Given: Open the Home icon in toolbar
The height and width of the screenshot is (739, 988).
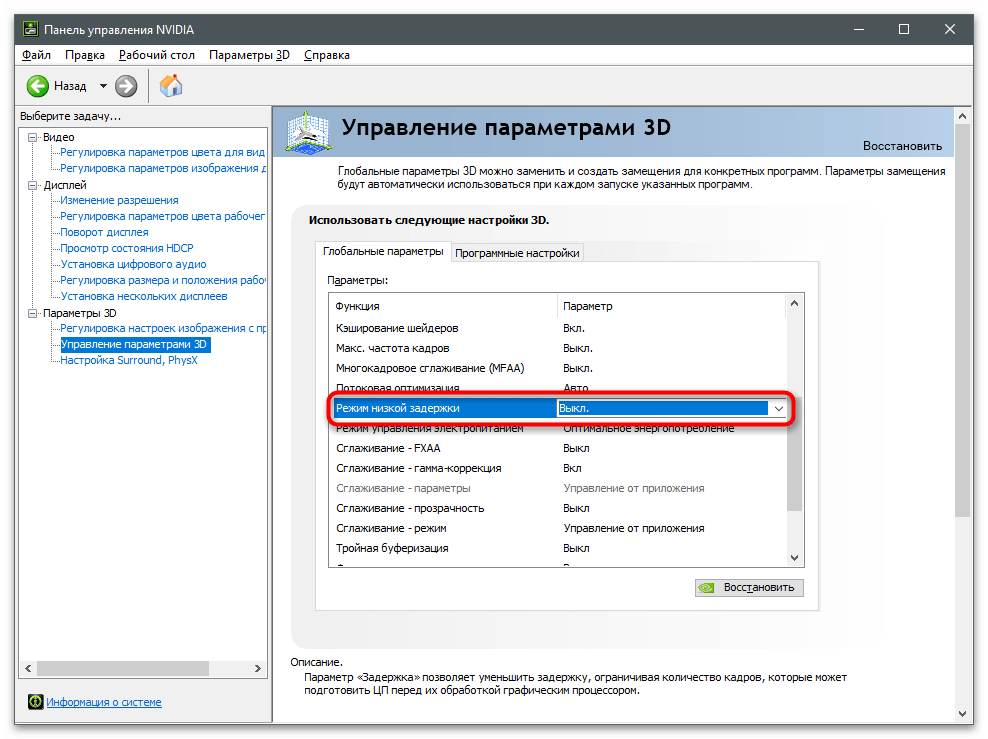Looking at the screenshot, I should [171, 86].
